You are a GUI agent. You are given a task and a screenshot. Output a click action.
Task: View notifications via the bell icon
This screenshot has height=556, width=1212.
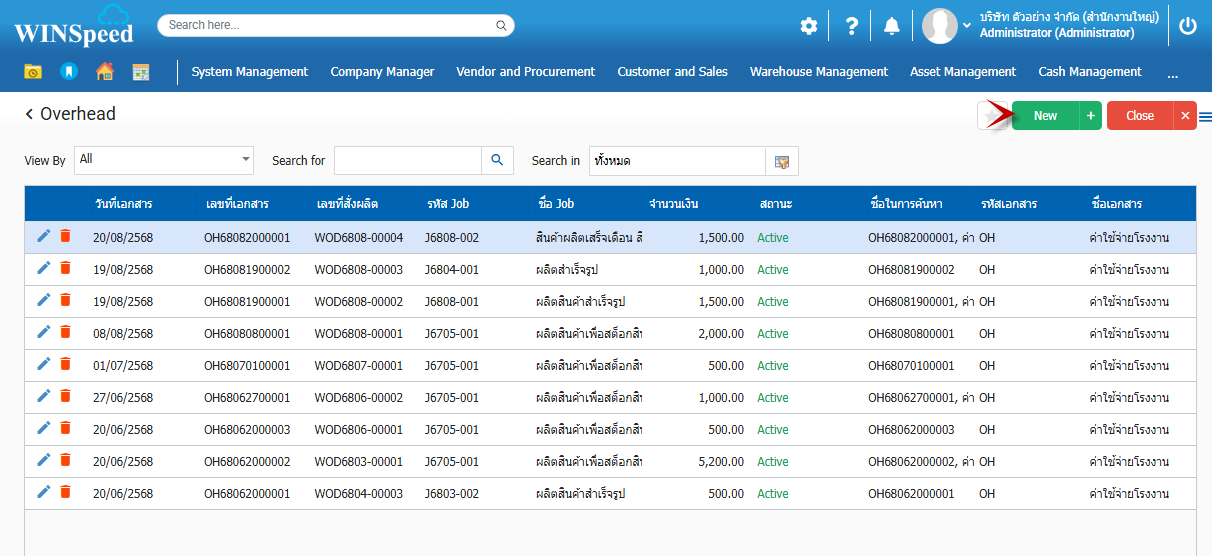point(891,27)
